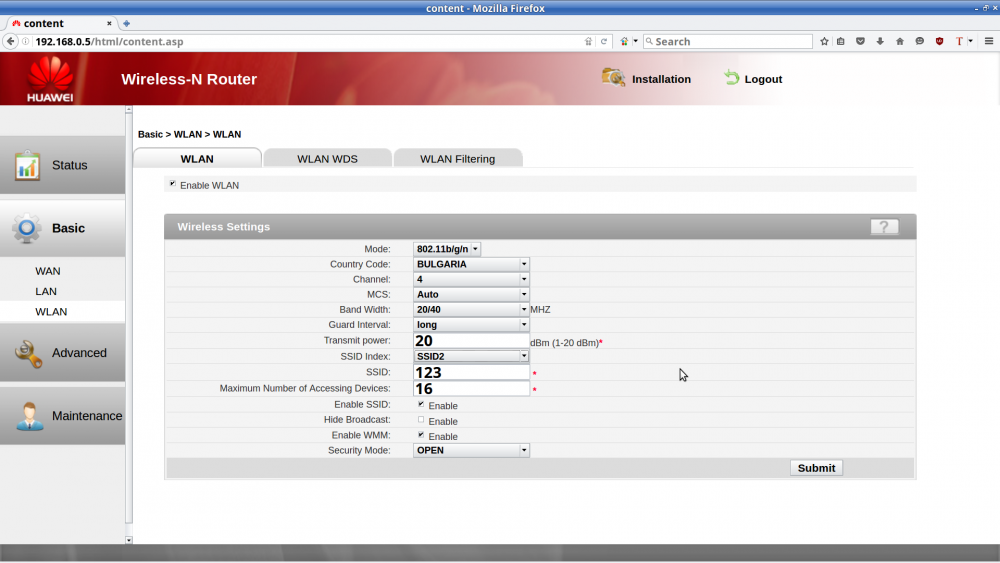Image resolution: width=1000 pixels, height=563 pixels.
Task: Open the Firefox hamburger menu
Action: coord(988,42)
